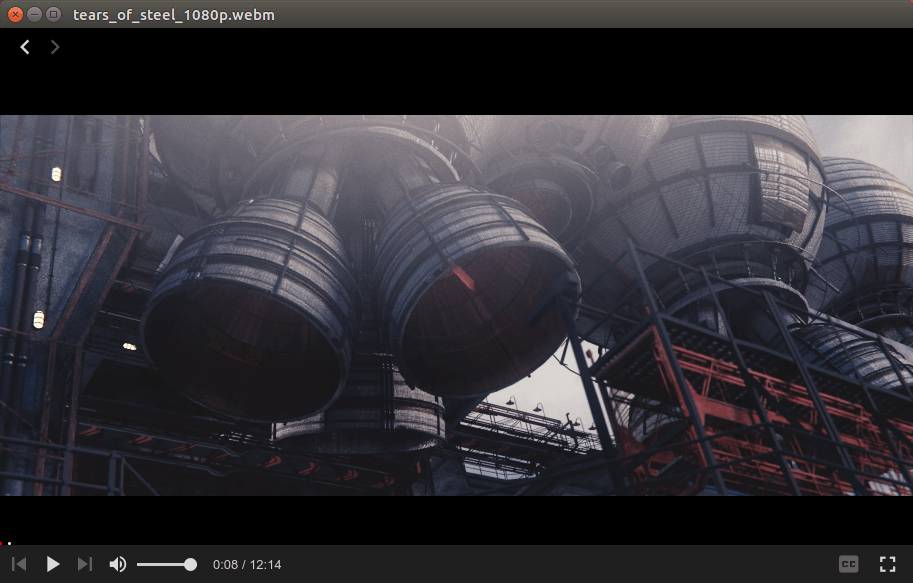The height and width of the screenshot is (583, 913).
Task: Click the tears_of_steel_1080p.webm title text
Action: coord(173,15)
